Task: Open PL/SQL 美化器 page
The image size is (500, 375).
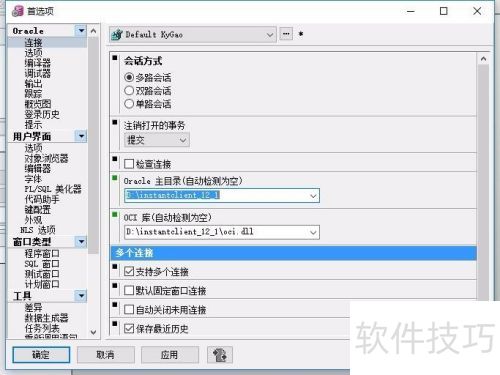Action: 53,189
